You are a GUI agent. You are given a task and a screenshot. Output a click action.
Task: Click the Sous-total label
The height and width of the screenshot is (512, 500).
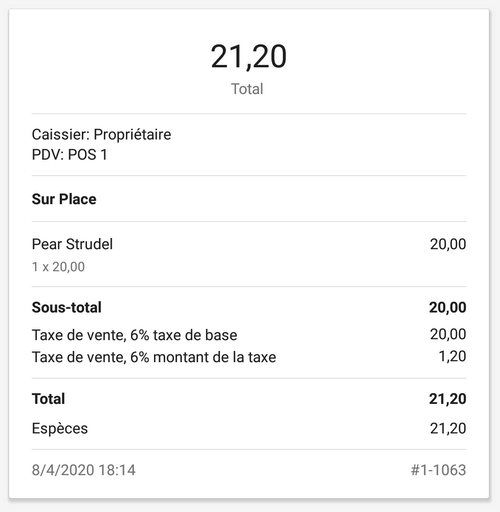point(67,307)
